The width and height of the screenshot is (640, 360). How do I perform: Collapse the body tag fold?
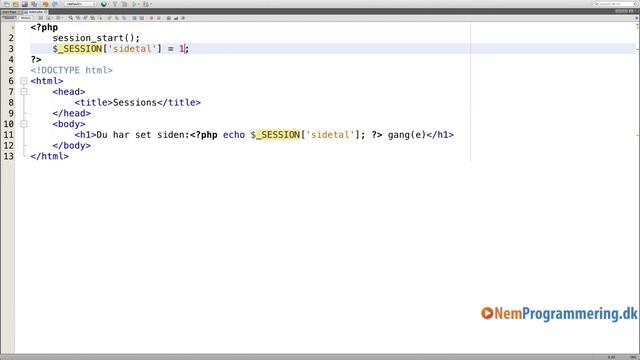pos(24,124)
